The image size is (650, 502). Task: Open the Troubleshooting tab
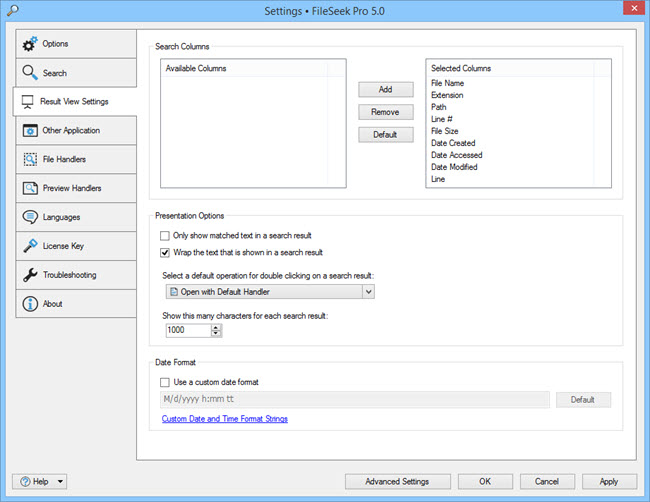point(76,275)
